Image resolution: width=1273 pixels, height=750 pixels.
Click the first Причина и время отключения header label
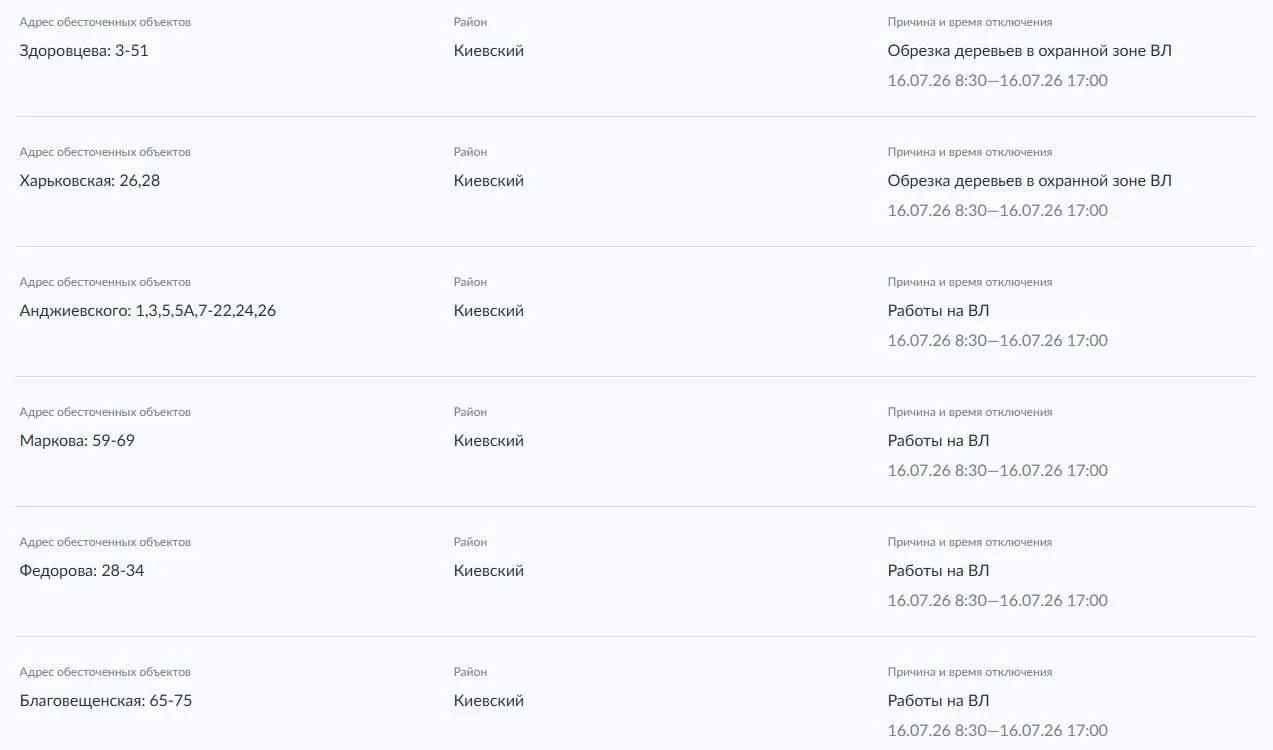pos(970,22)
